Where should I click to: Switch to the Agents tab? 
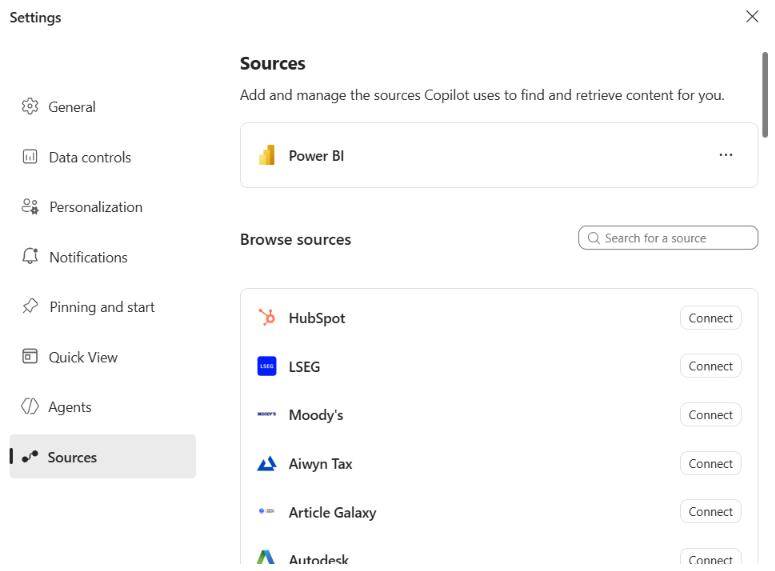[102, 407]
